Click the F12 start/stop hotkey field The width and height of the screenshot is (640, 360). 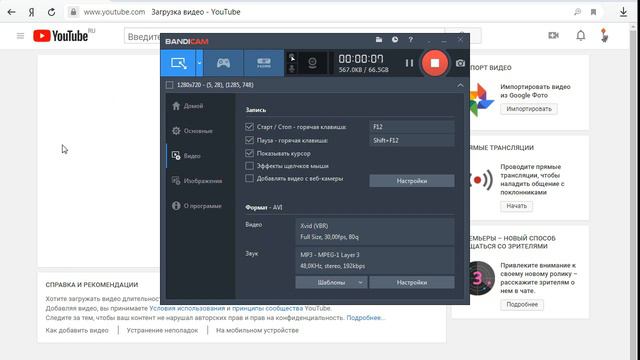[411, 127]
